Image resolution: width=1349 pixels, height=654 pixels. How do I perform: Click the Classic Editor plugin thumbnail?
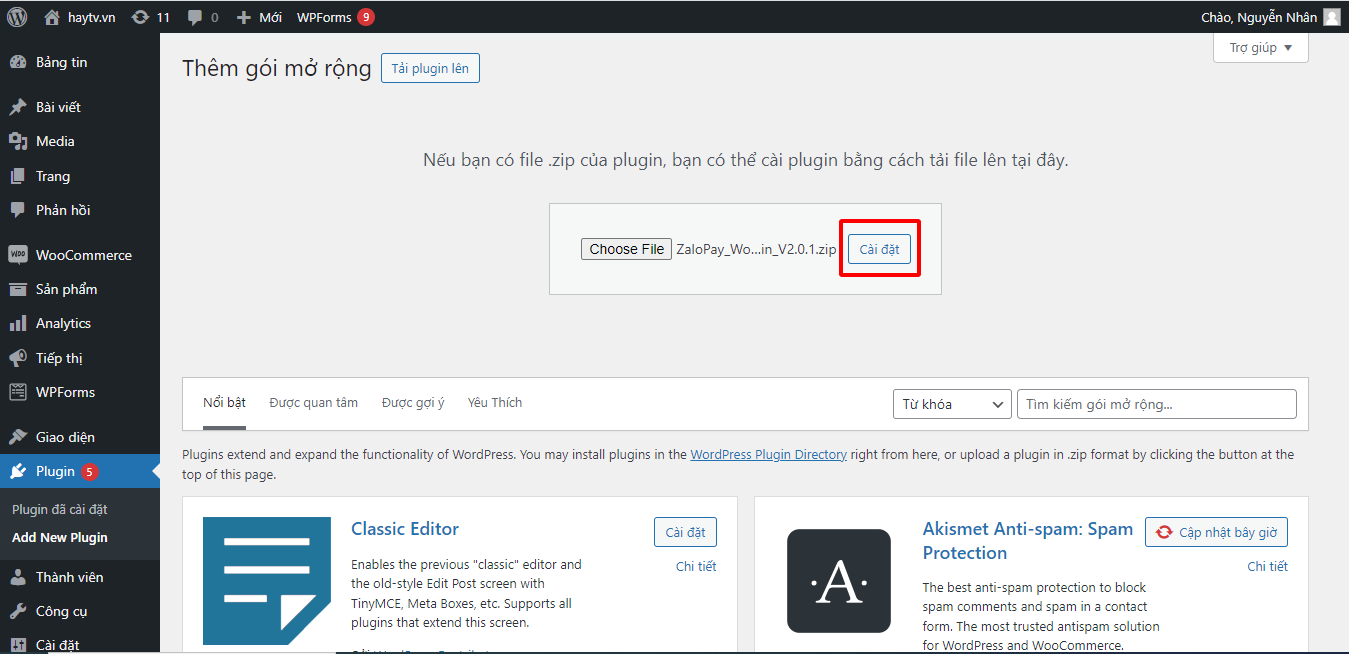point(267,581)
